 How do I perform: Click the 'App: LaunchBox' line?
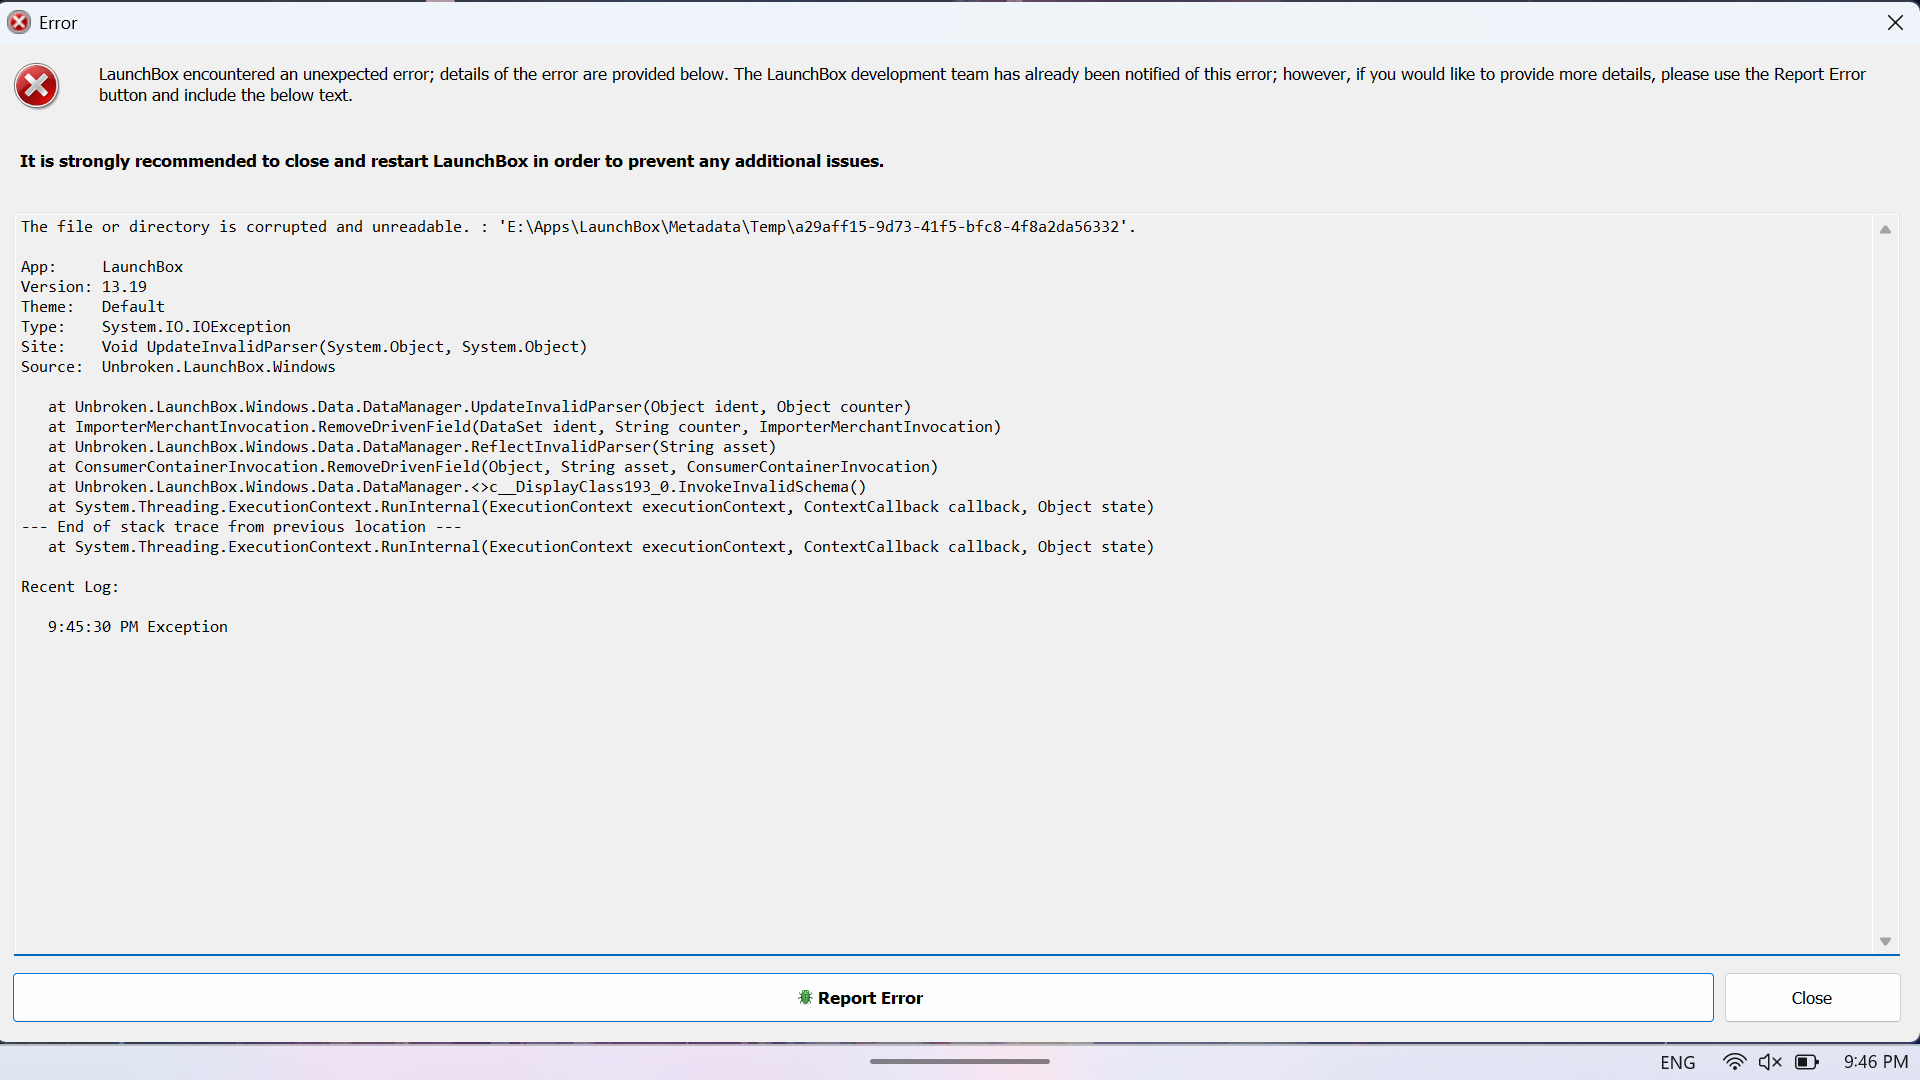click(102, 267)
